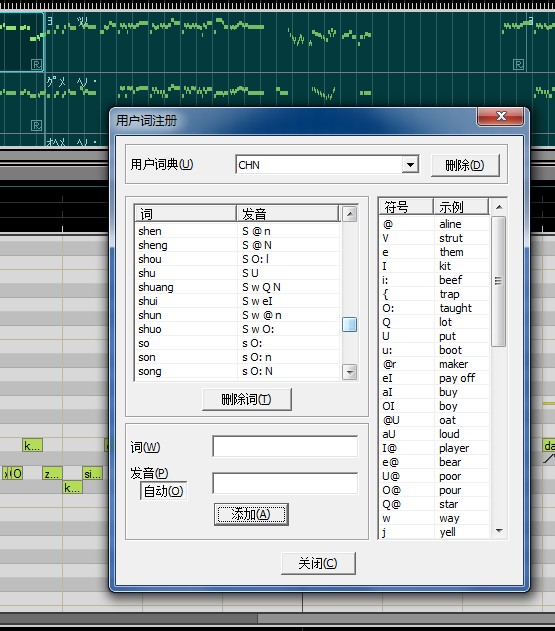The height and width of the screenshot is (631, 555).
Task: Click the 'Q@' symbol row for star
Action: pos(435,504)
